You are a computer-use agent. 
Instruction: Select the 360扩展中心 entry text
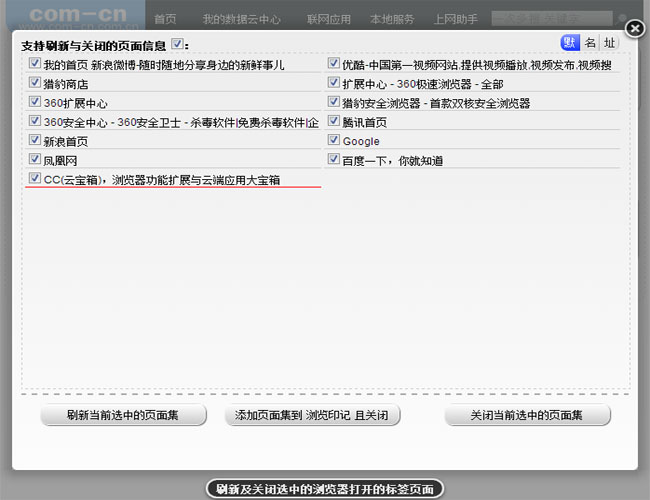coord(75,103)
